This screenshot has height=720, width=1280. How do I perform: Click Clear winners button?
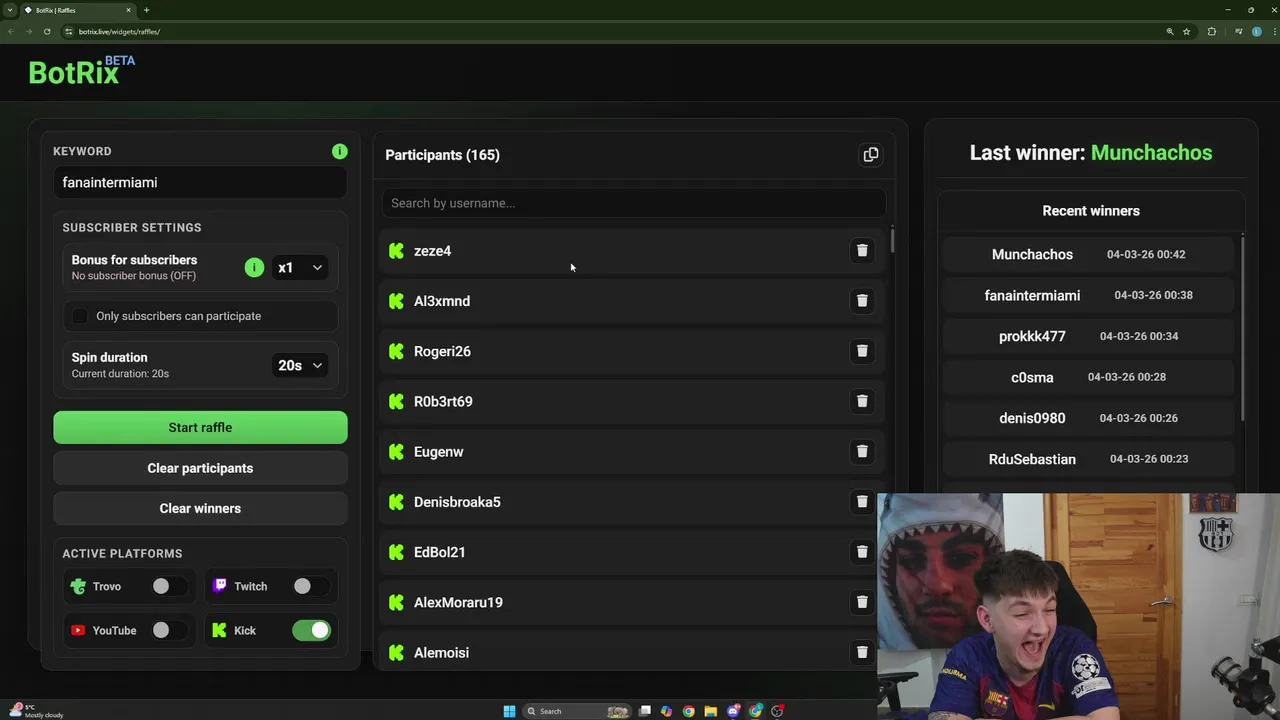click(200, 508)
